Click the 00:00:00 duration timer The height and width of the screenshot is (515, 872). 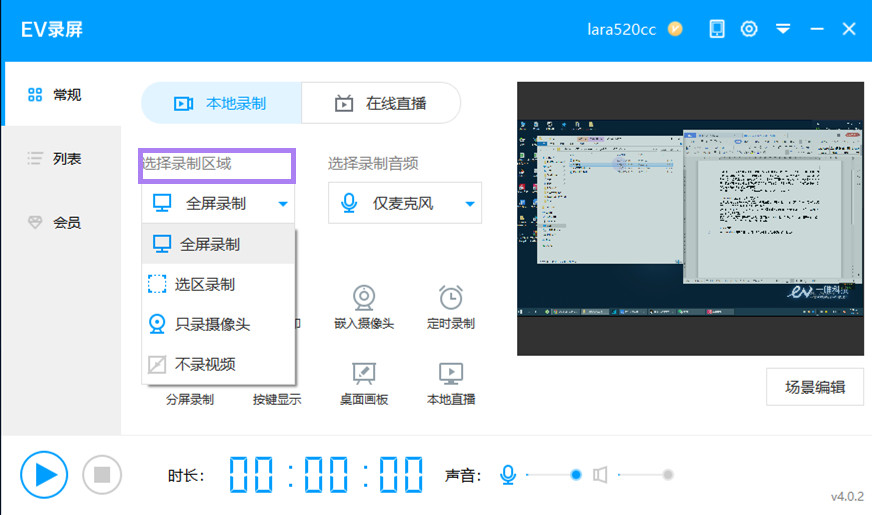point(326,475)
